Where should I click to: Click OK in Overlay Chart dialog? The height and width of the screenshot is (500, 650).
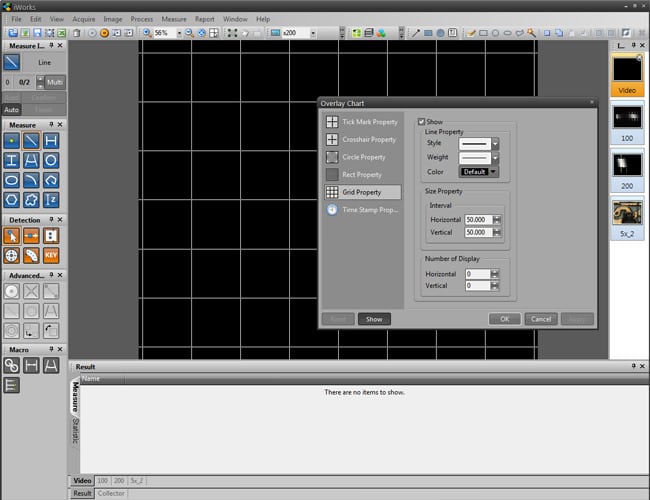point(504,319)
